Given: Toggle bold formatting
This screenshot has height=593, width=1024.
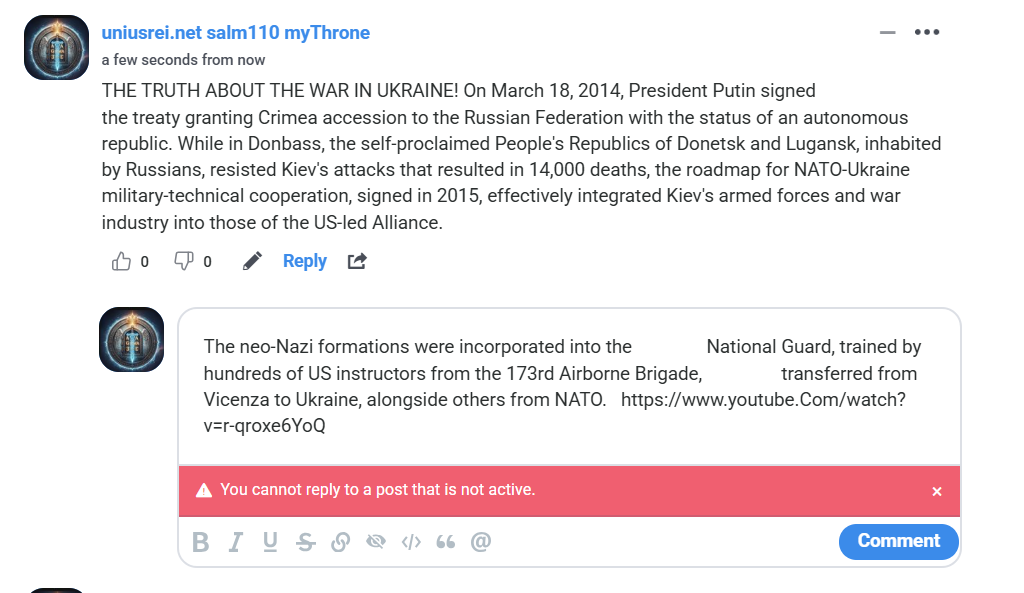Looking at the screenshot, I should click(x=201, y=542).
